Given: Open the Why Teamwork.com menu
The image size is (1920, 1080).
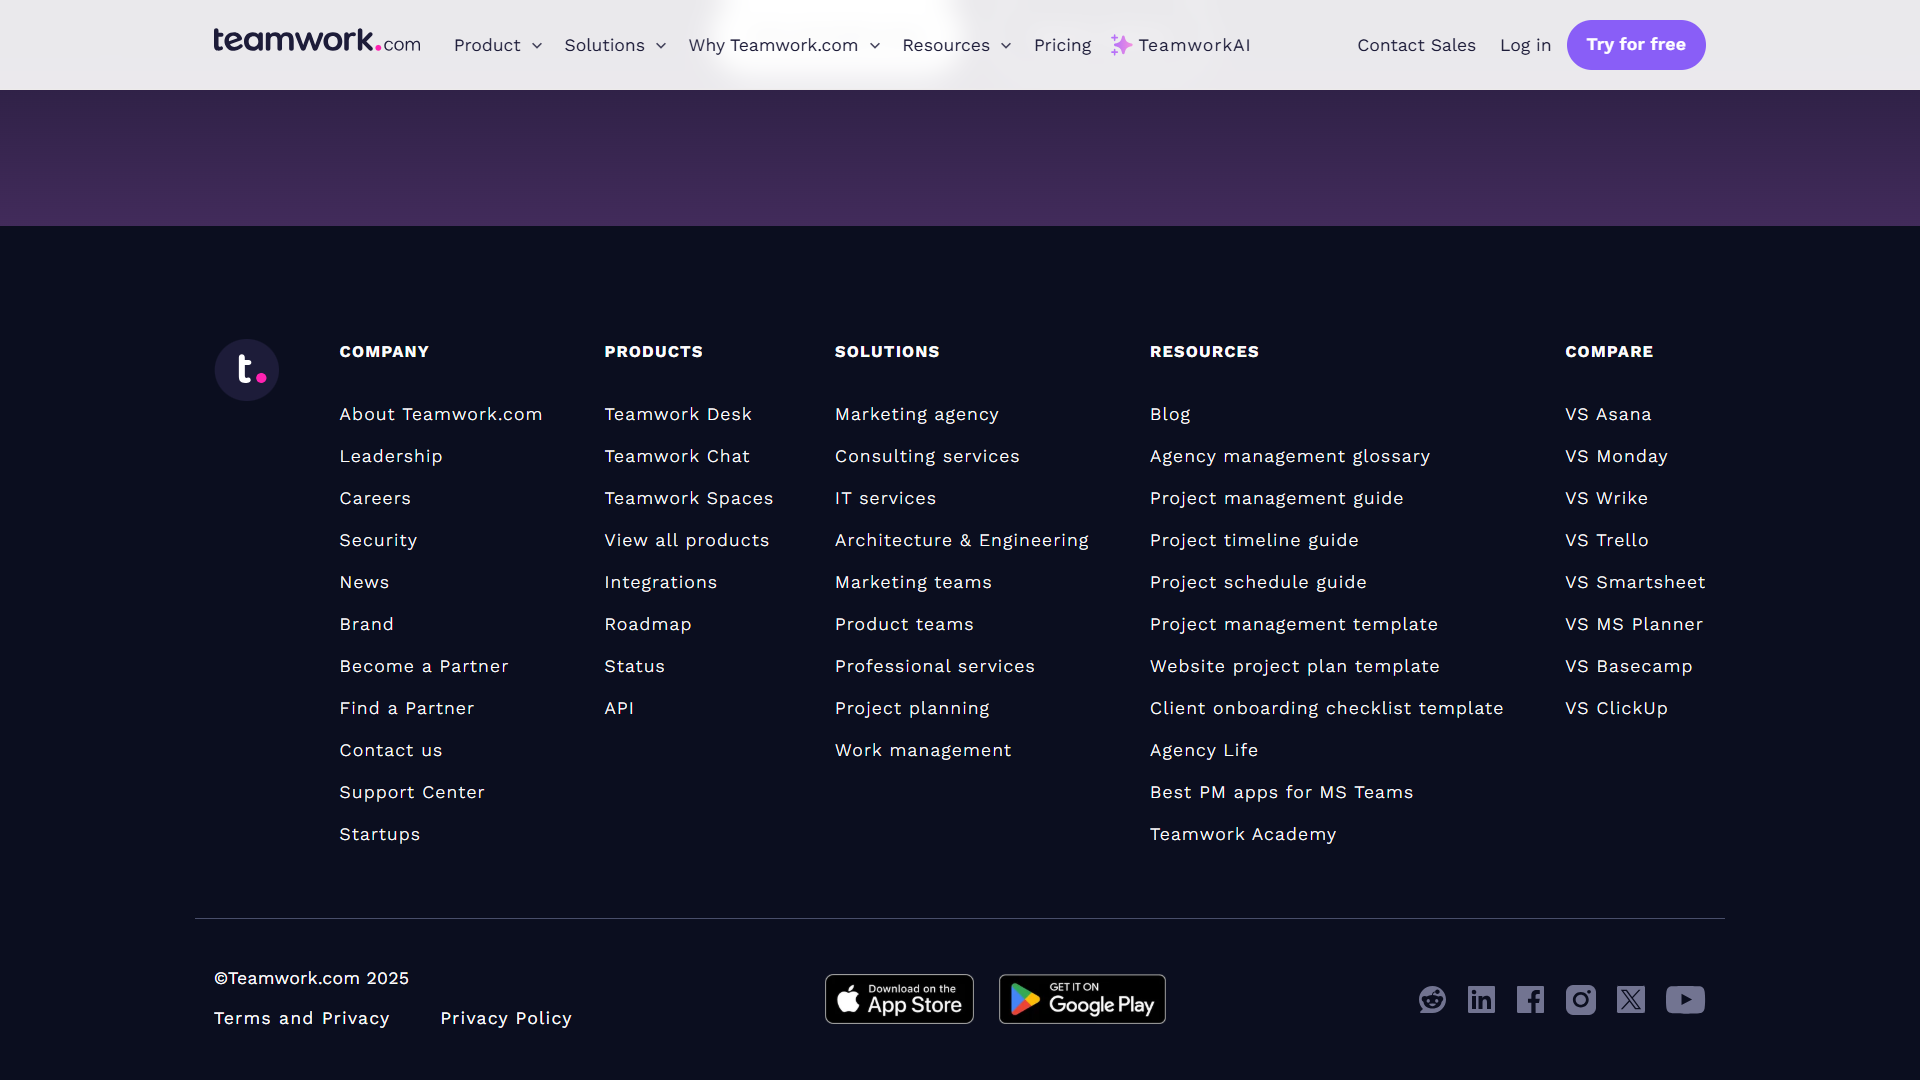Looking at the screenshot, I should point(783,45).
